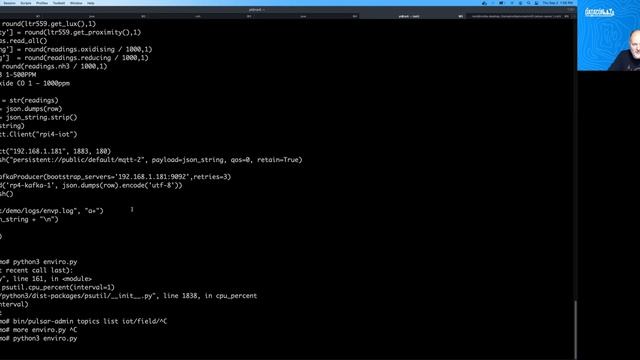Screen dimensions: 640x360
Task: Click the 'CO 1 - 1000ppm' comment line
Action: 35,83
